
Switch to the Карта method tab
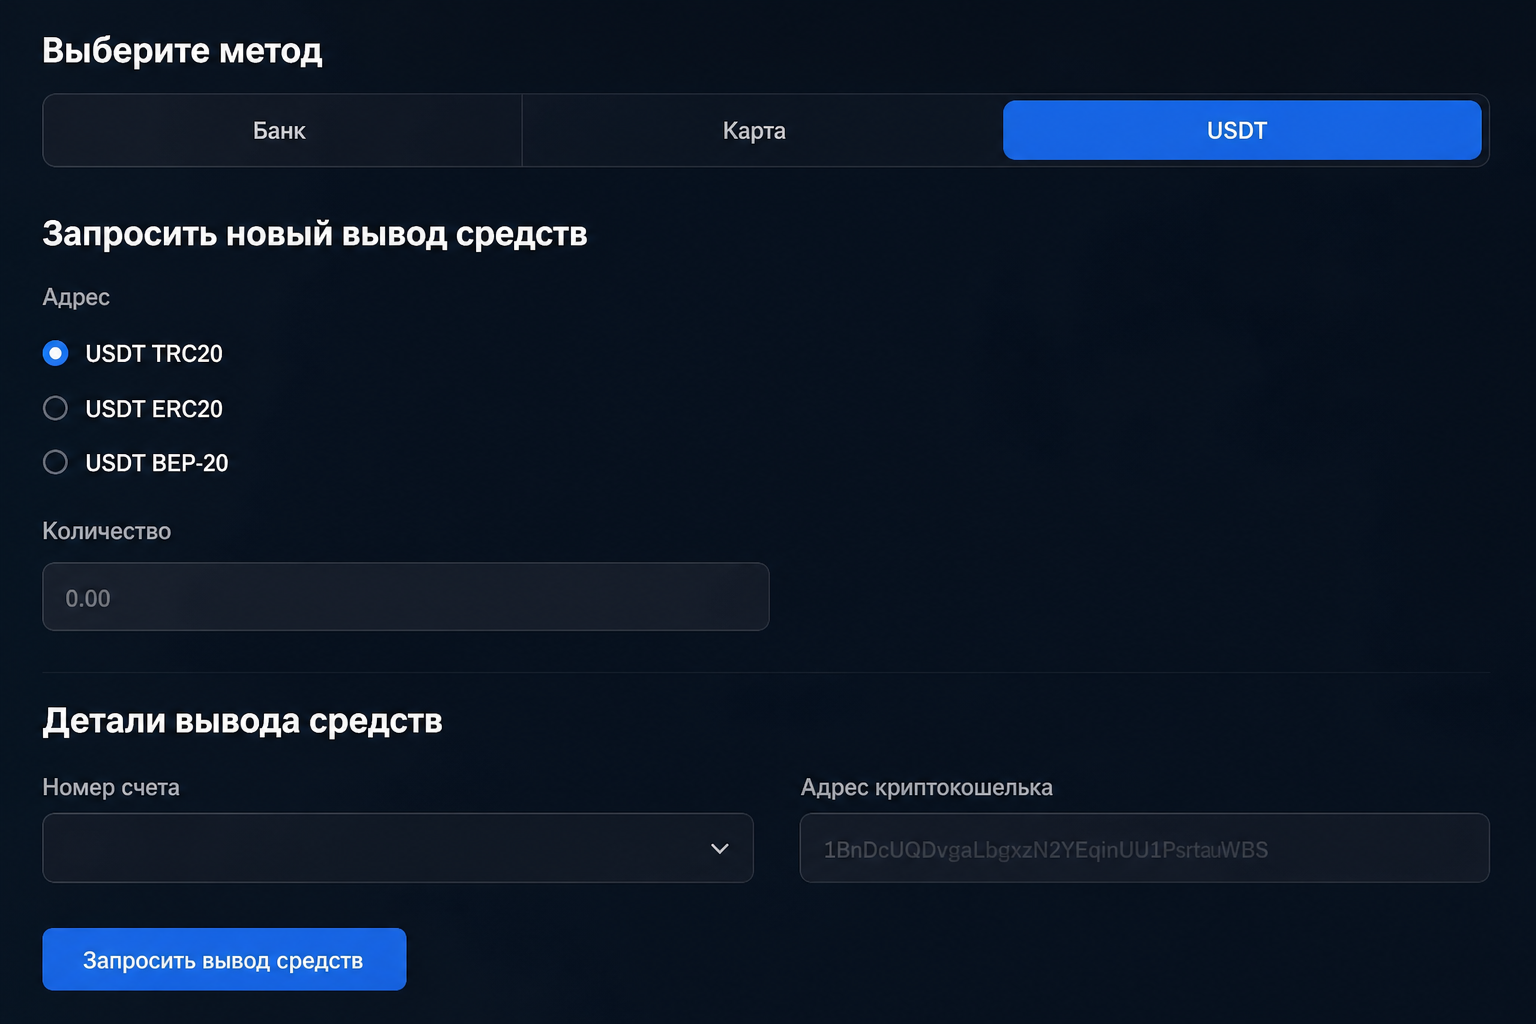pyautogui.click(x=754, y=130)
